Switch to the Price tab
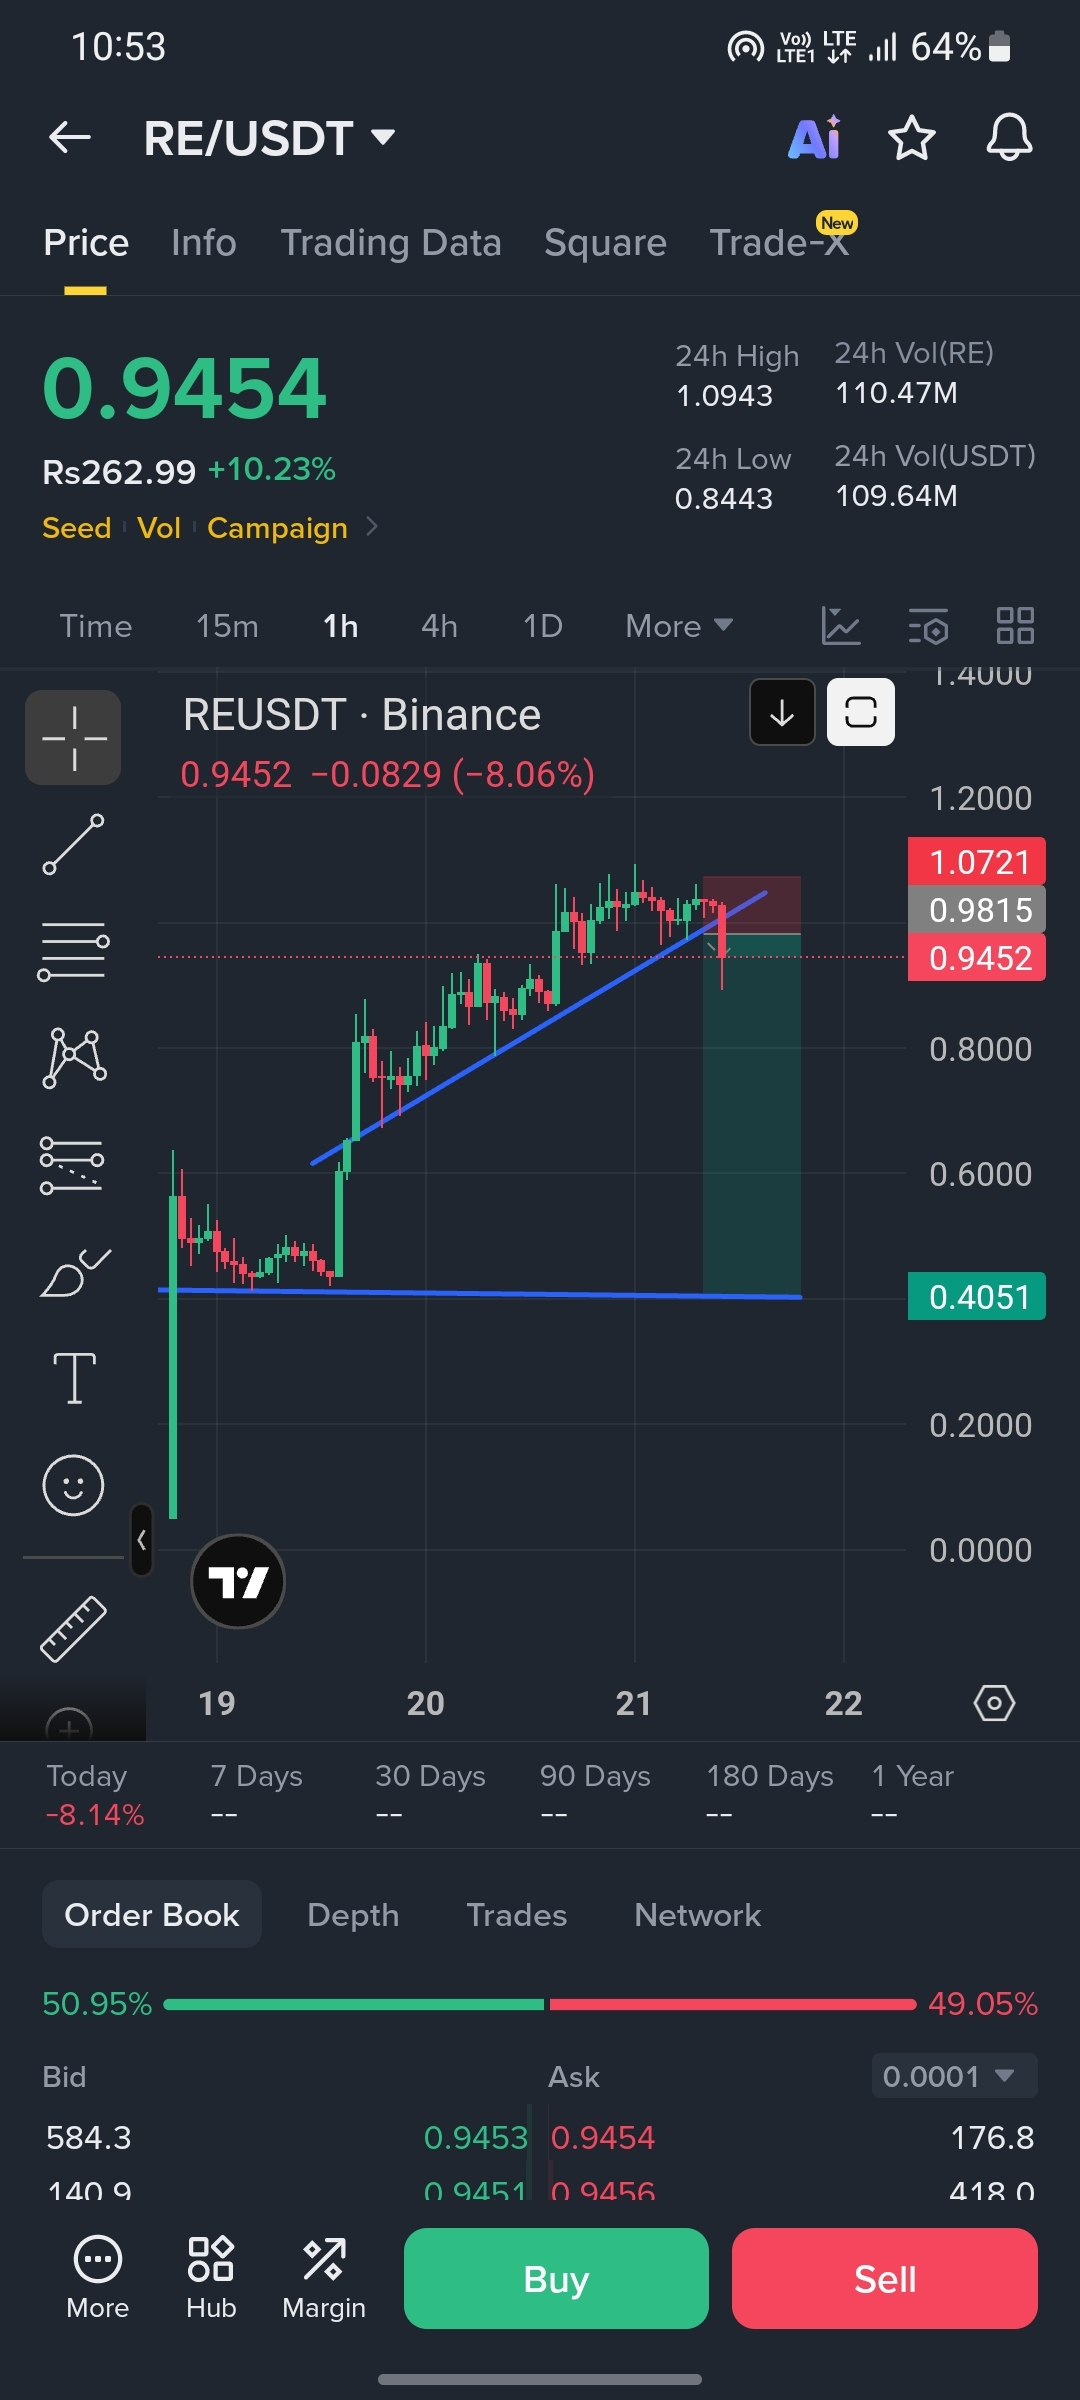Viewport: 1080px width, 2400px height. tap(86, 243)
